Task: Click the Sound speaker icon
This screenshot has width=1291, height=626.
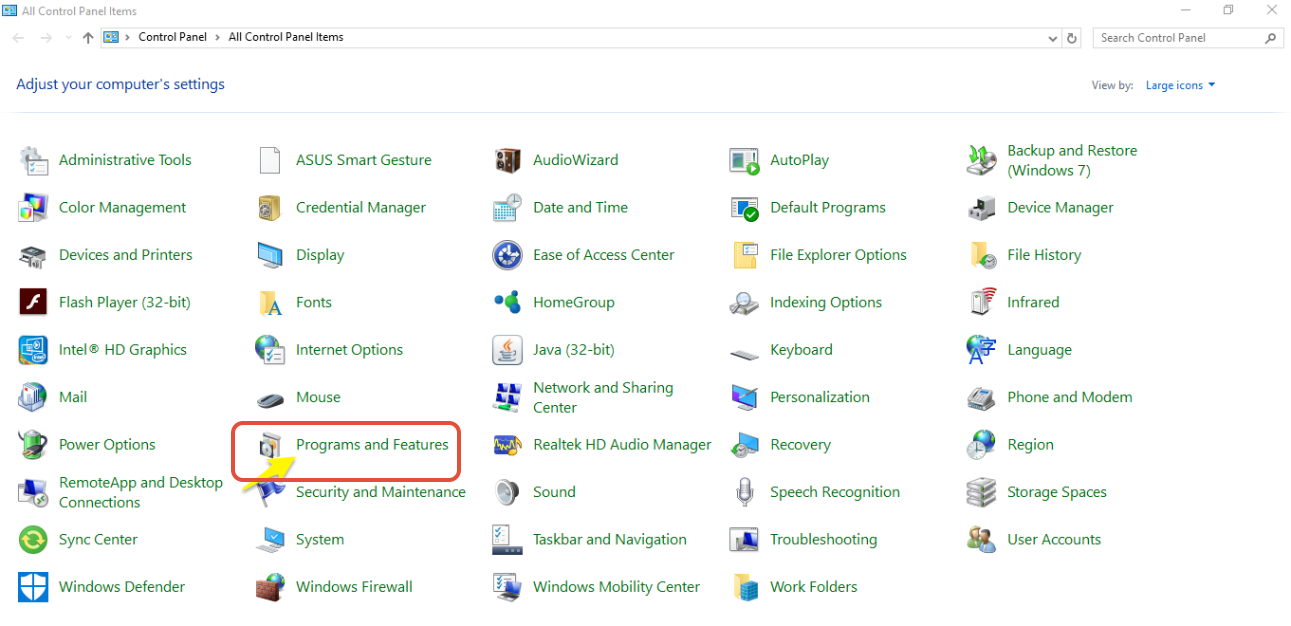Action: point(507,492)
